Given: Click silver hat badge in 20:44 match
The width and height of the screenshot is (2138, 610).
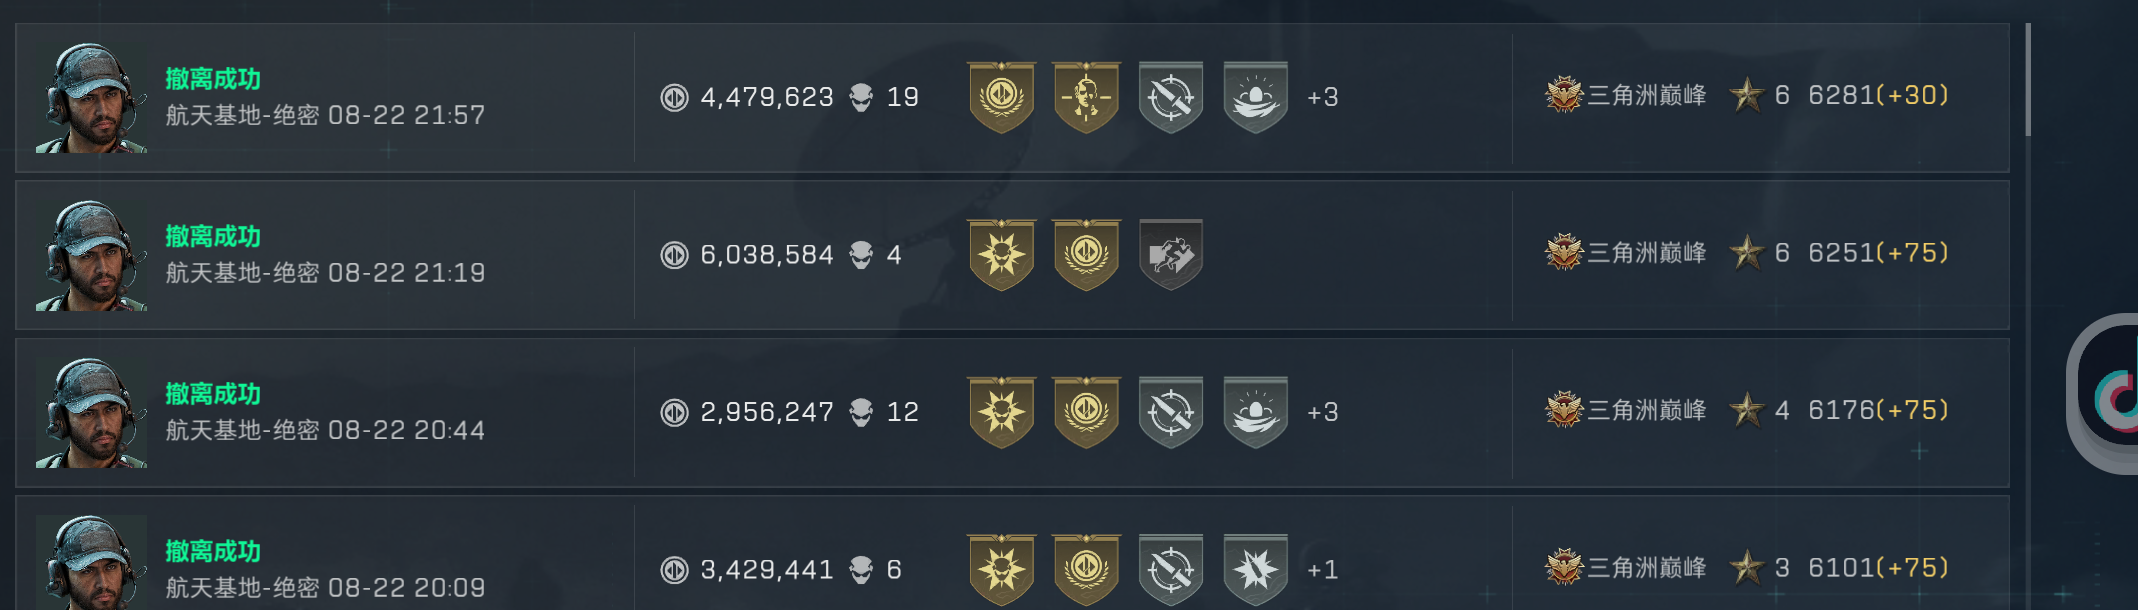Looking at the screenshot, I should 1255,412.
